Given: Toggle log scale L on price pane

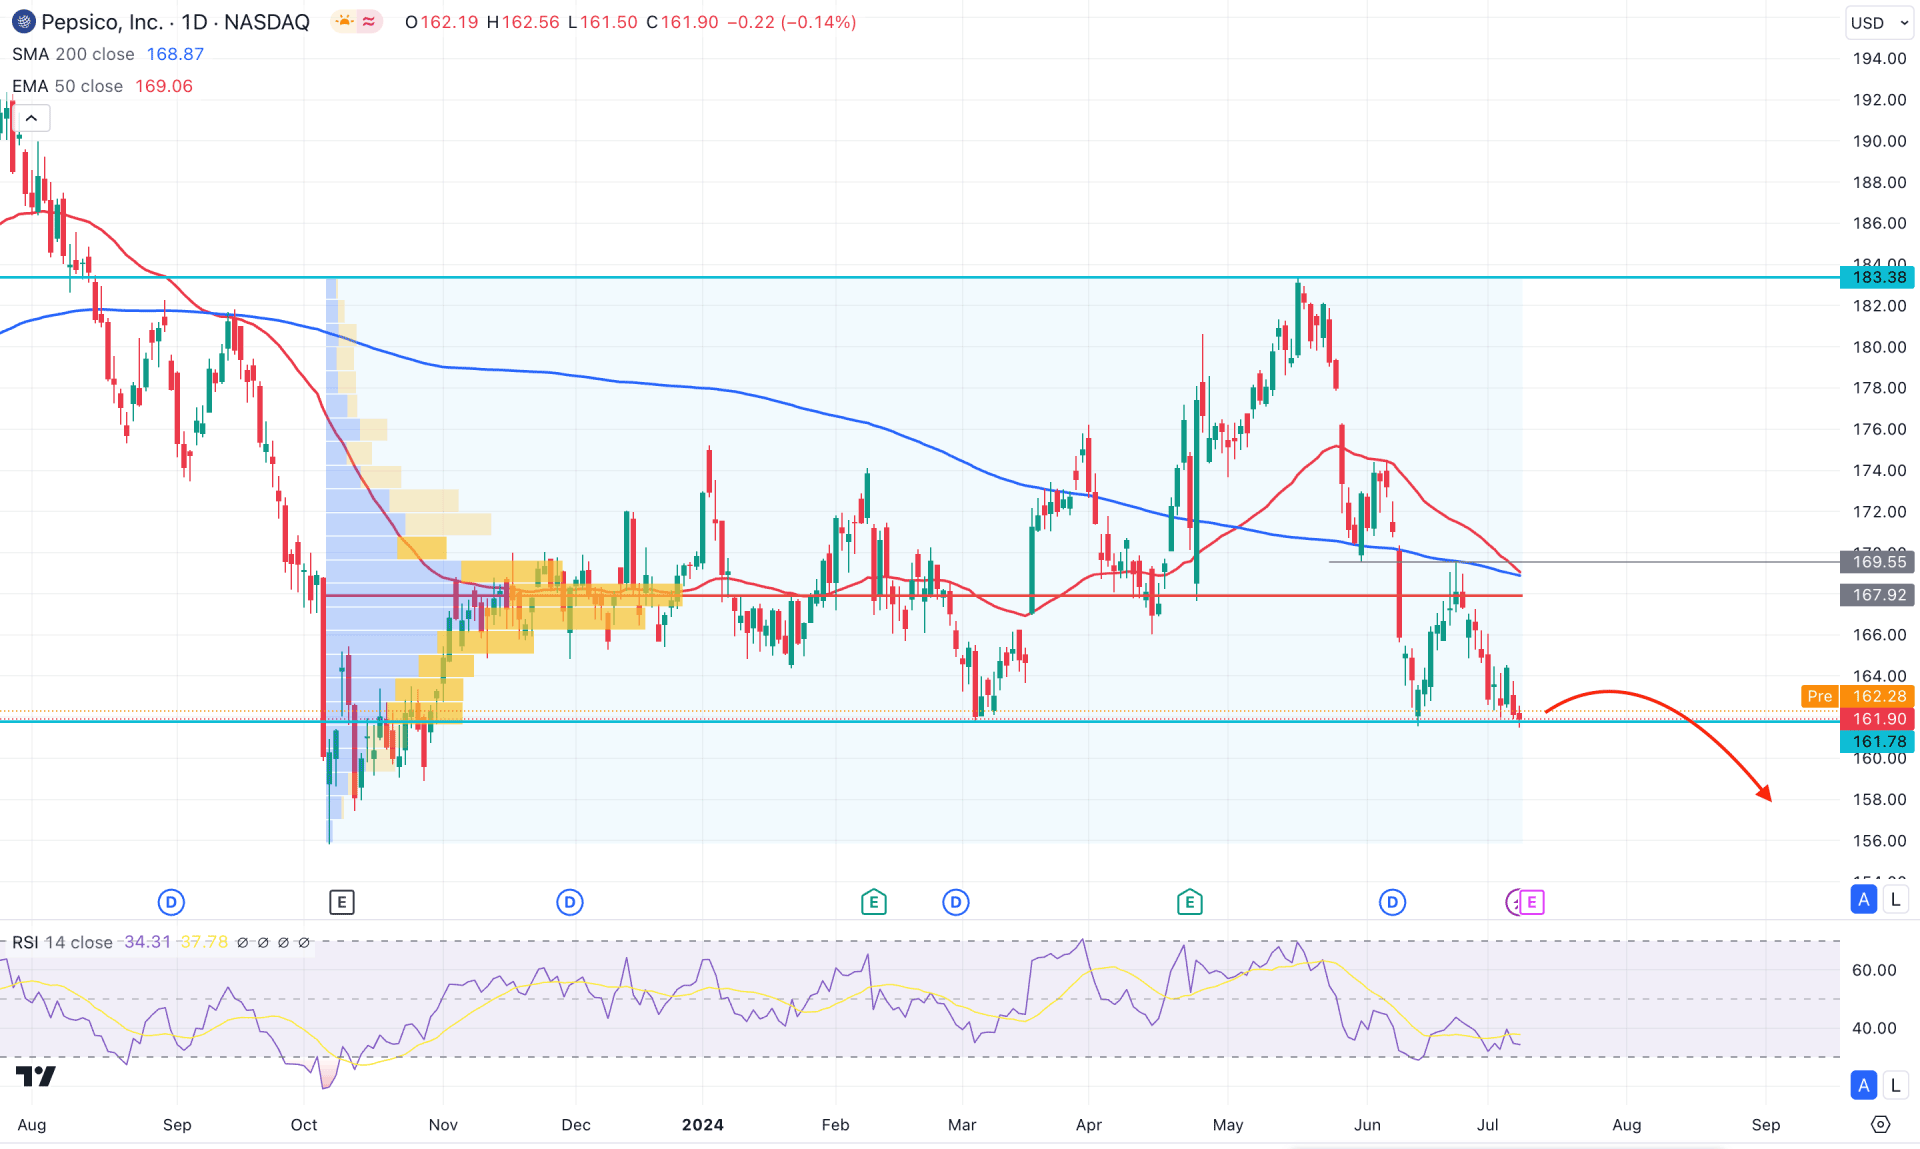Looking at the screenshot, I should [x=1895, y=900].
